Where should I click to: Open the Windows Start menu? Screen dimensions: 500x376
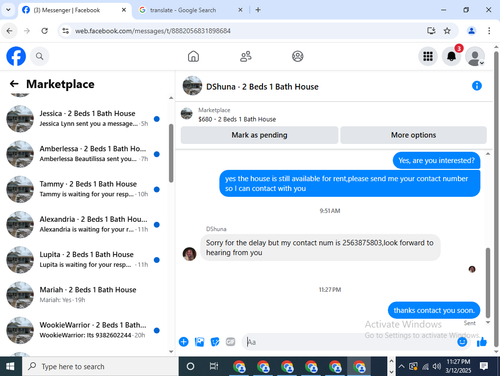10,366
